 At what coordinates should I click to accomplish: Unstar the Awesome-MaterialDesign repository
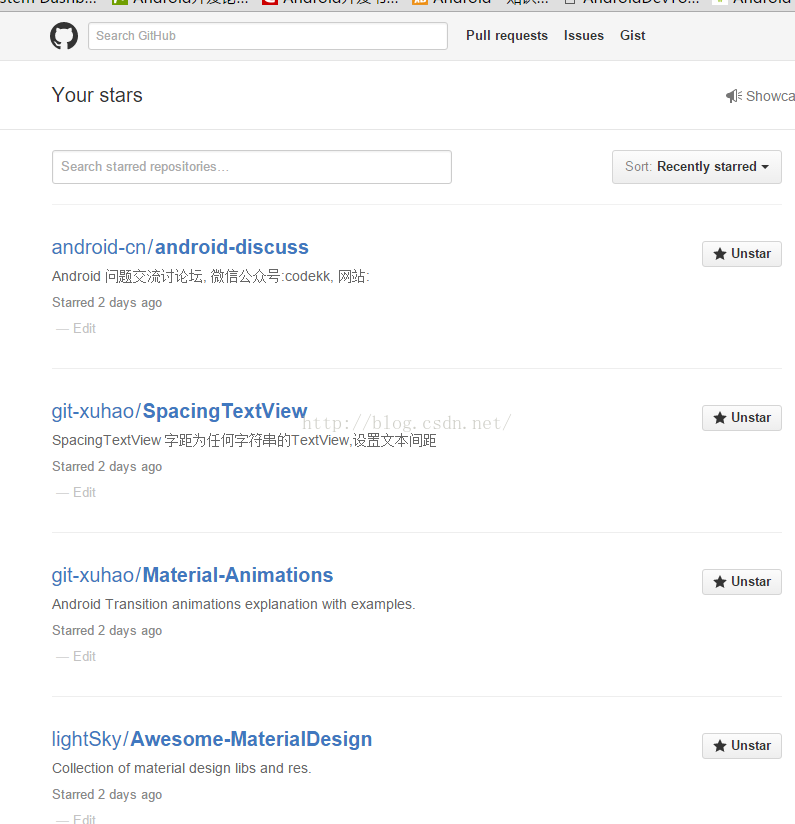pyautogui.click(x=742, y=746)
